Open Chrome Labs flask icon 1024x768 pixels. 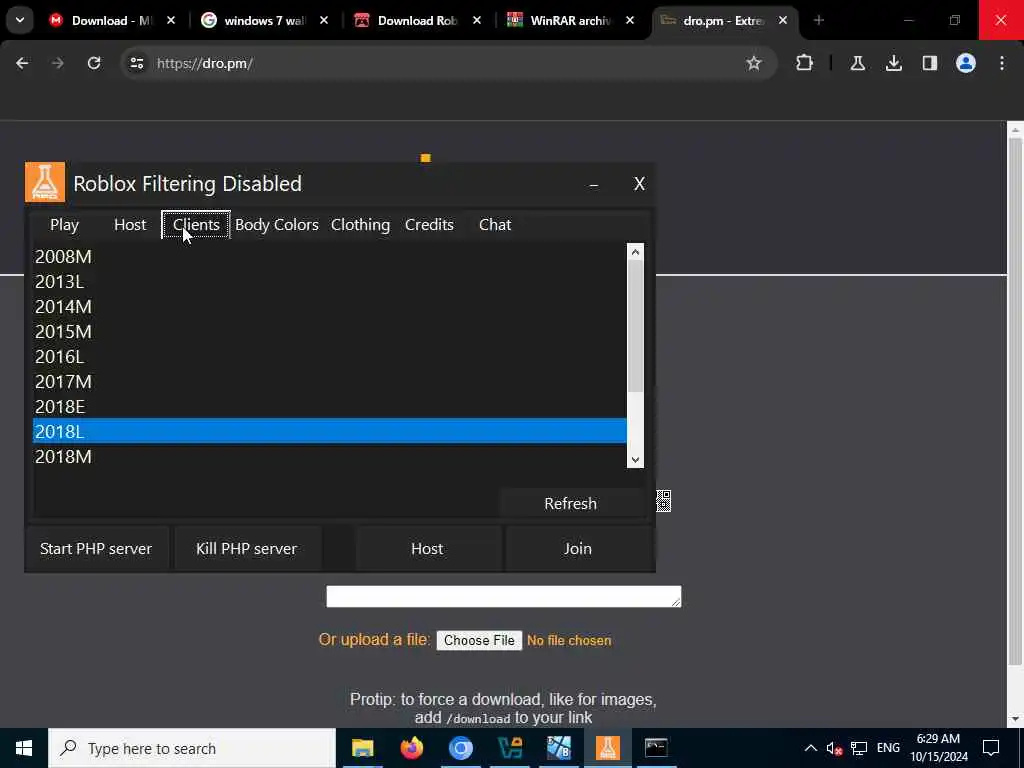[857, 63]
